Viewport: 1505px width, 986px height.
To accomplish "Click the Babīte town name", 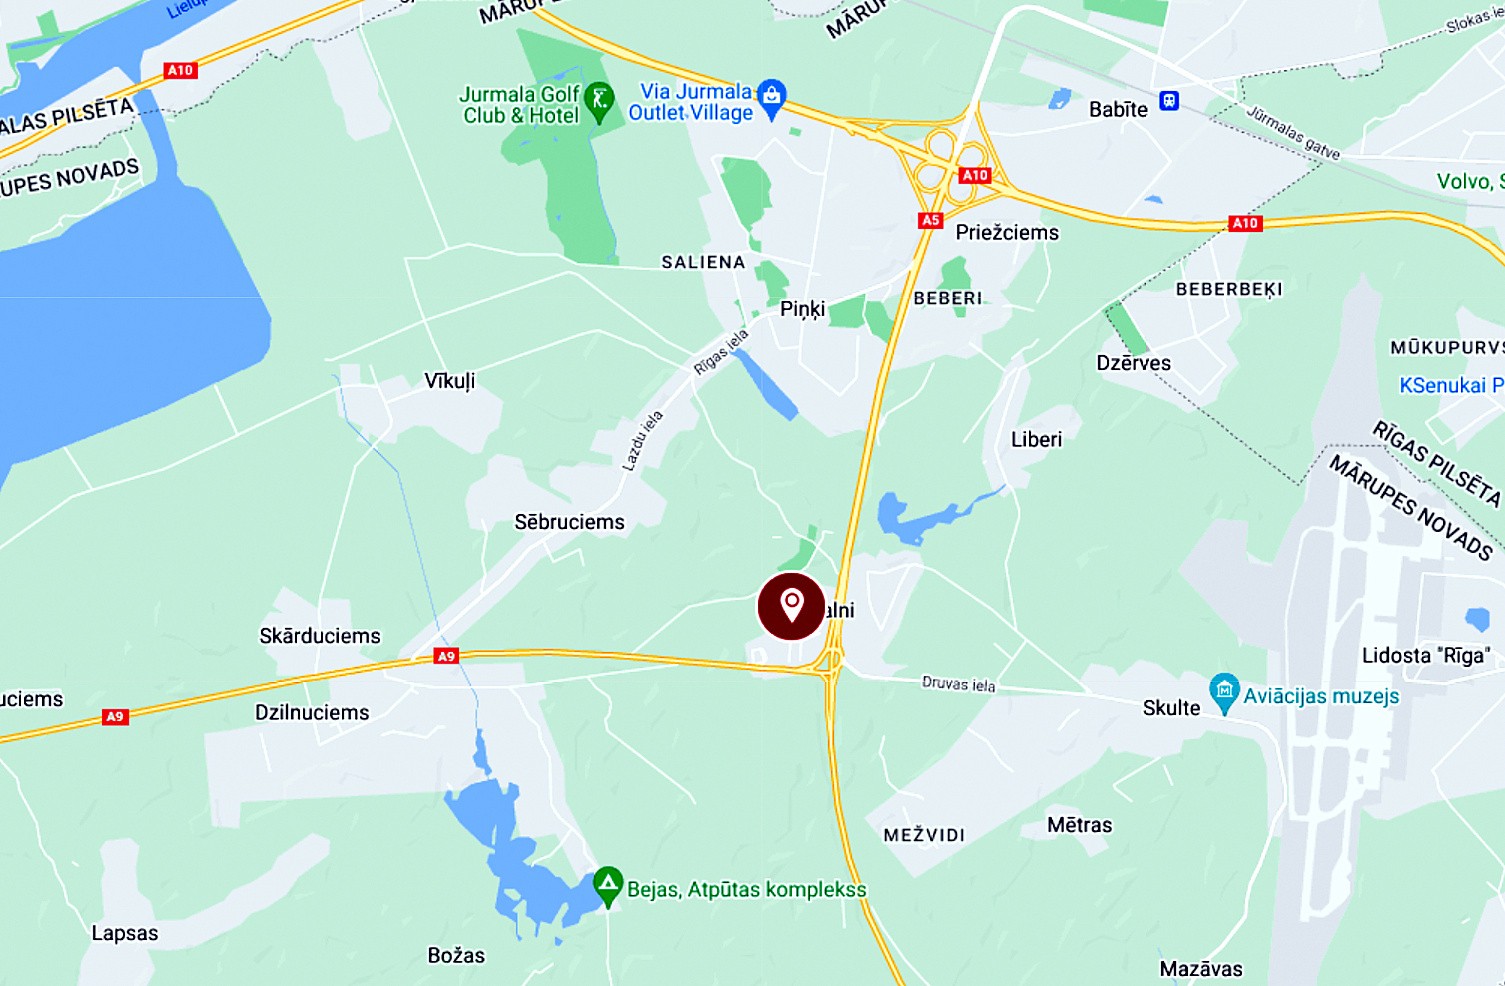I will tap(1118, 109).
